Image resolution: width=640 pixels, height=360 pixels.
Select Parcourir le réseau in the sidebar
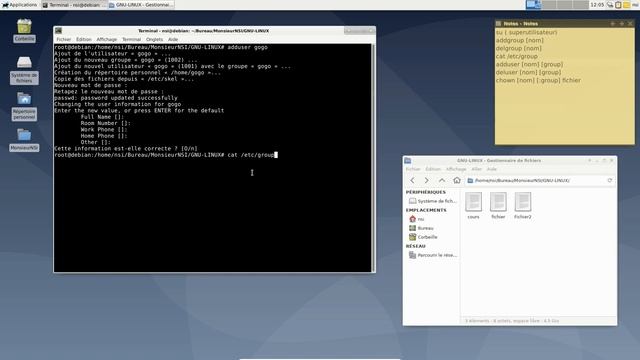point(433,255)
